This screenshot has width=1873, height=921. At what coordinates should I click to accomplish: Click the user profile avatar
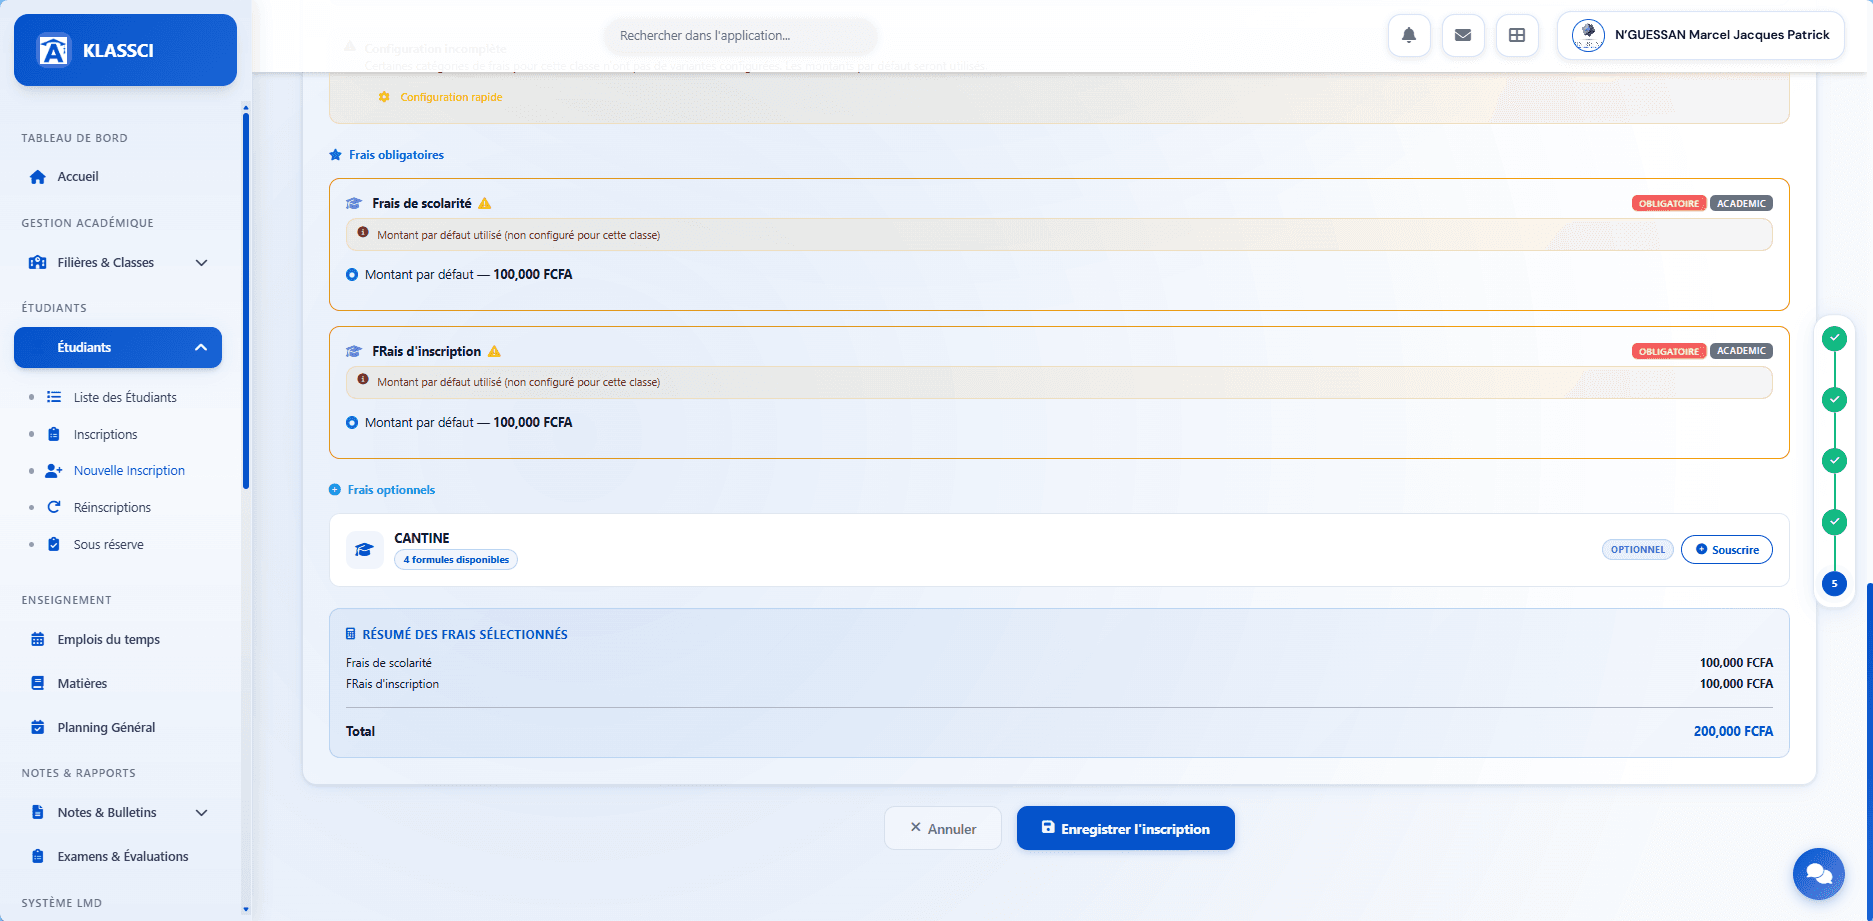tap(1588, 35)
